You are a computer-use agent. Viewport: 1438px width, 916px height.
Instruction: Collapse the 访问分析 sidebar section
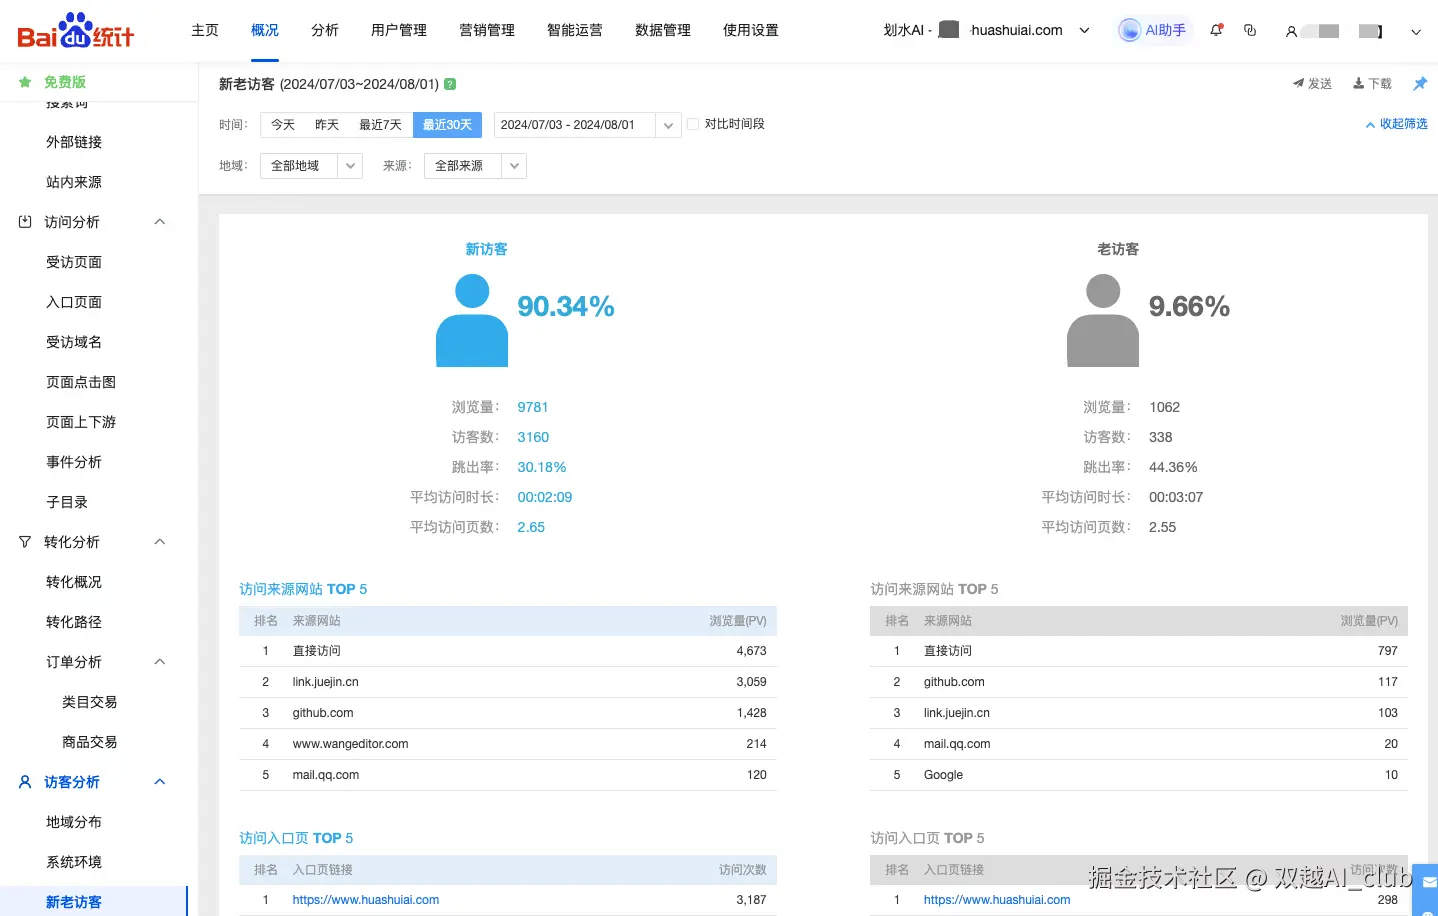(159, 222)
